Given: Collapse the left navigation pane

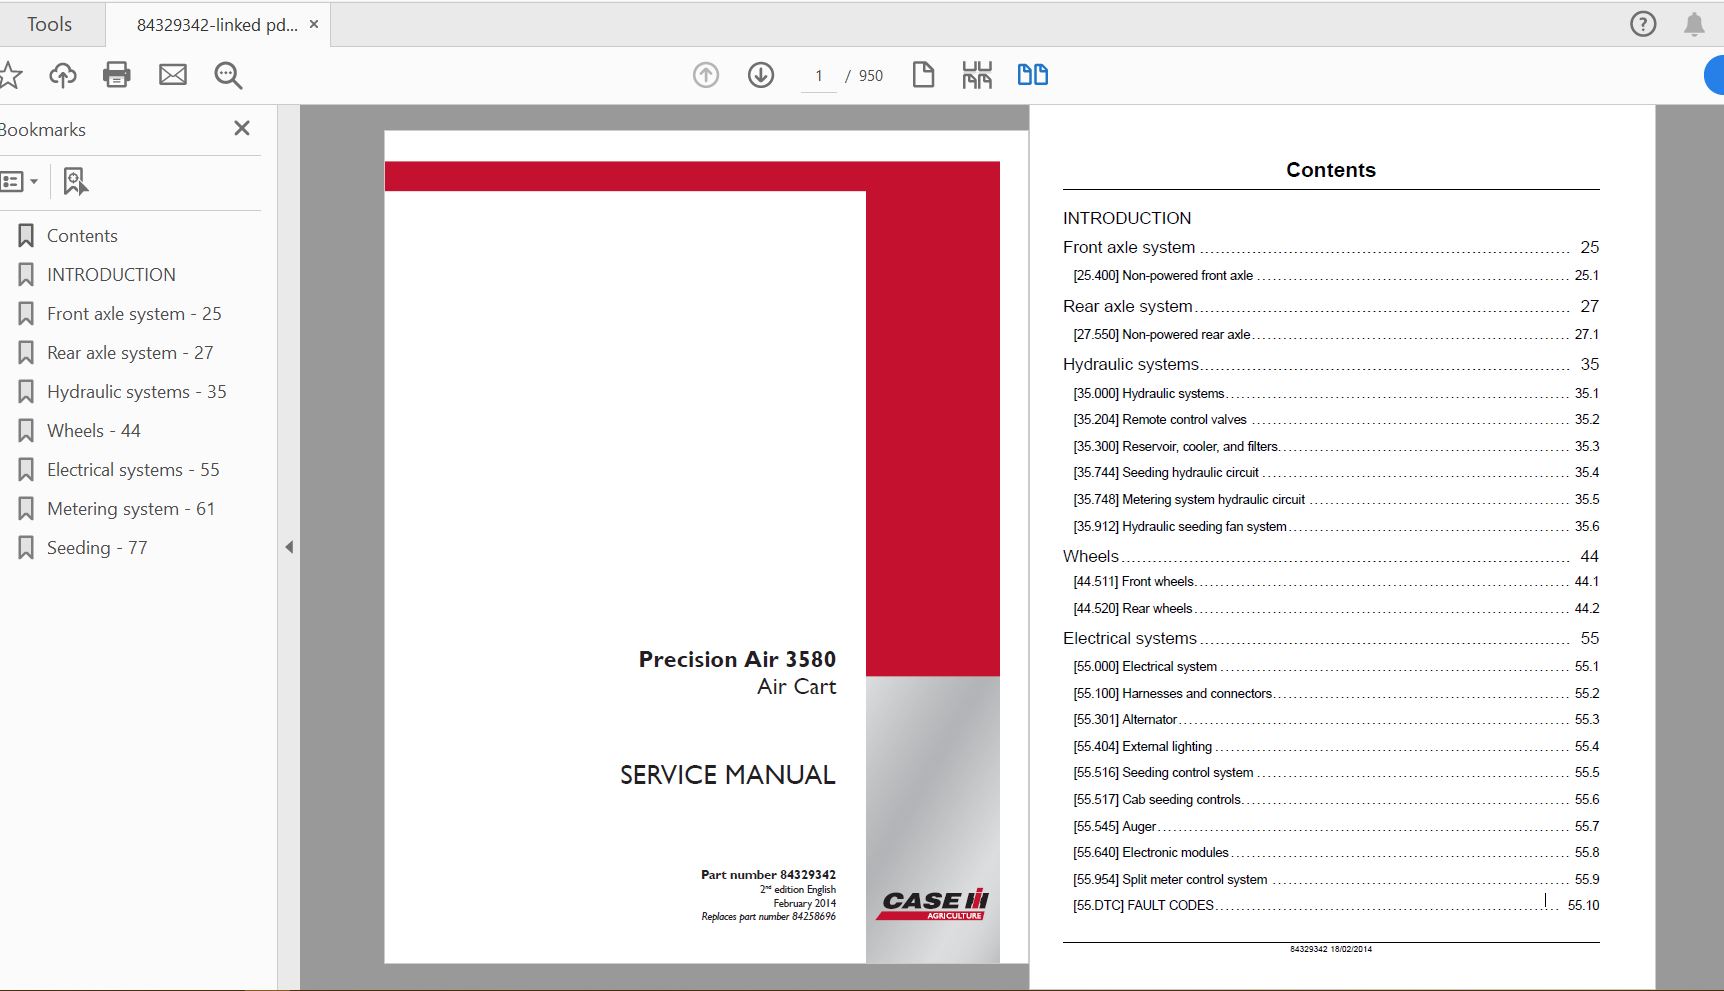Looking at the screenshot, I should pyautogui.click(x=289, y=547).
